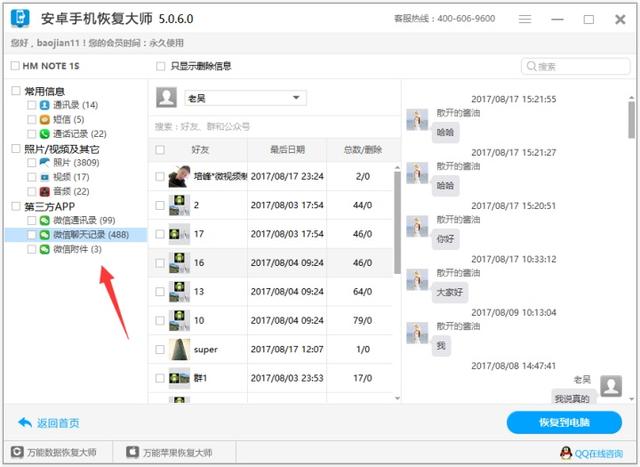Open the hamburger menu icon

point(525,19)
